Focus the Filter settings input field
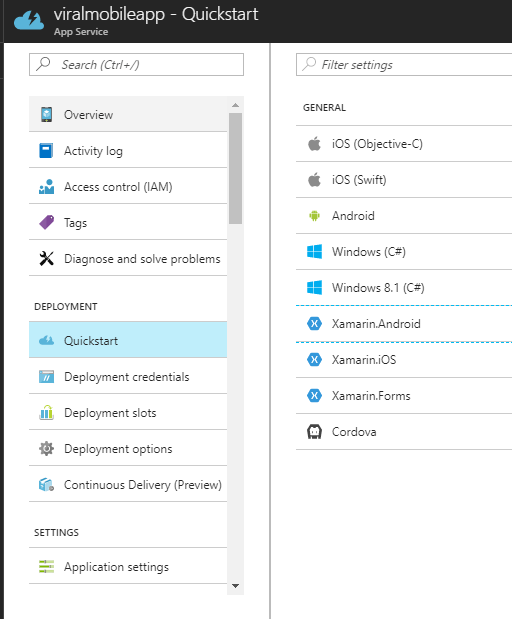This screenshot has height=619, width=512. (x=404, y=64)
